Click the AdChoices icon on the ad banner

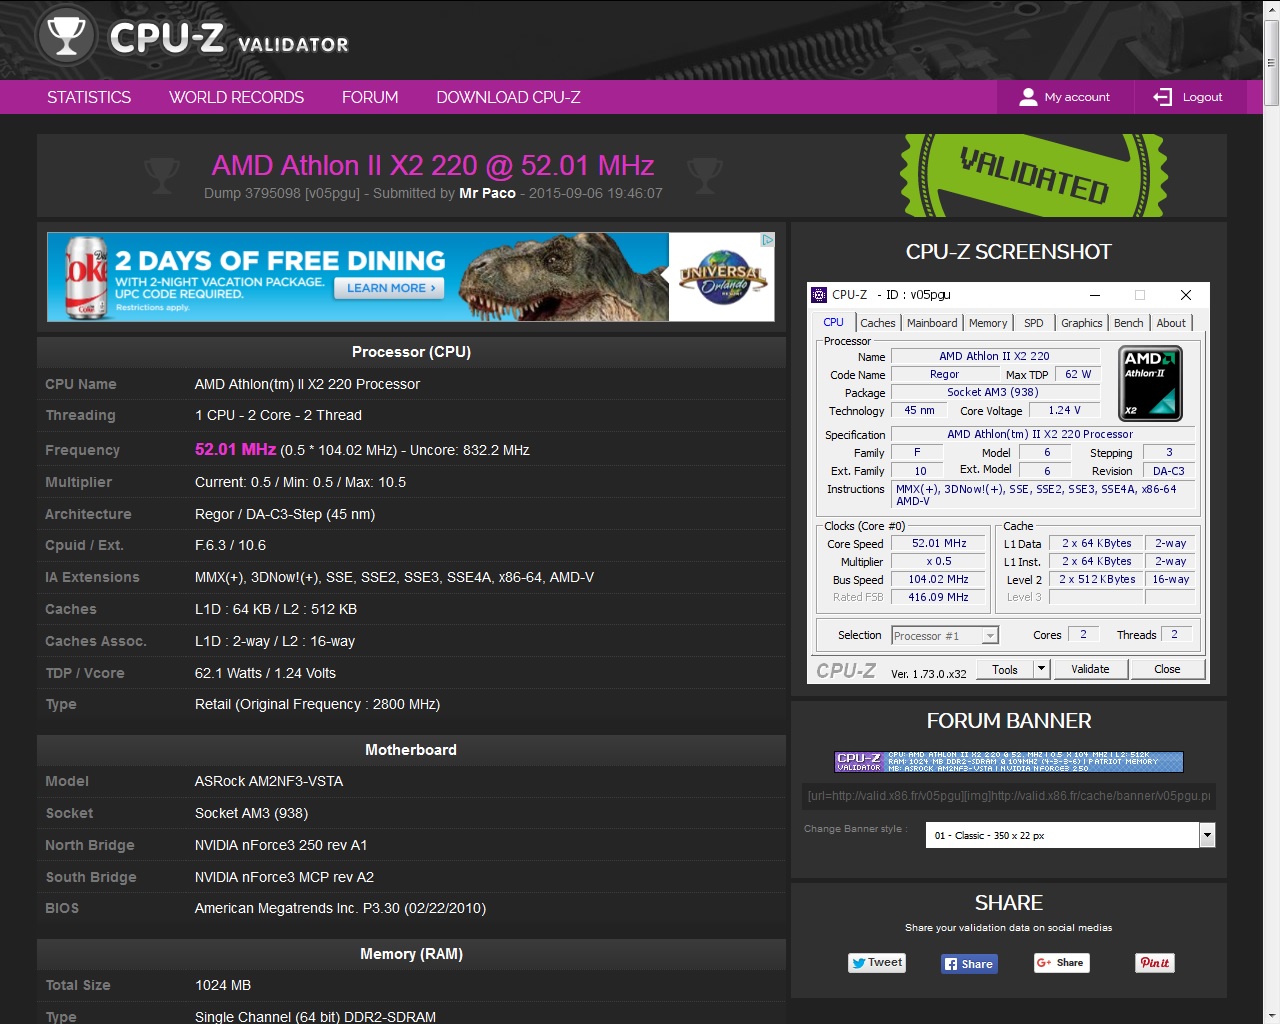767,240
